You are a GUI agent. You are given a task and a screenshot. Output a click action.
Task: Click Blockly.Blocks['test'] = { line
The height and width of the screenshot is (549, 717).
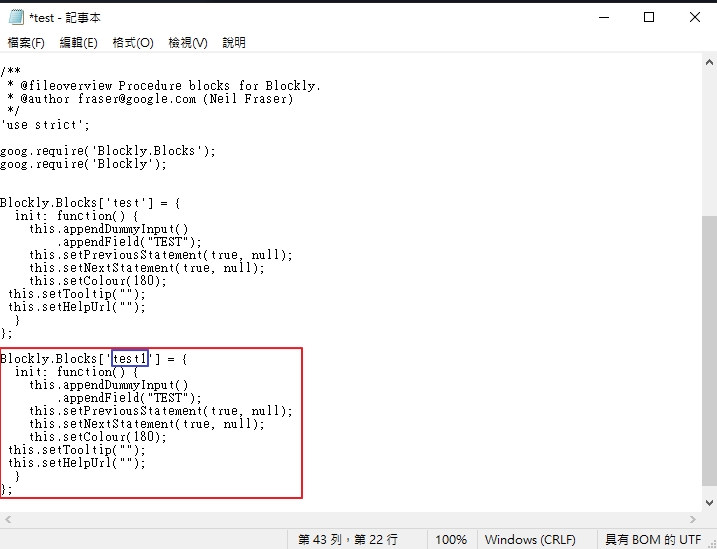point(90,203)
